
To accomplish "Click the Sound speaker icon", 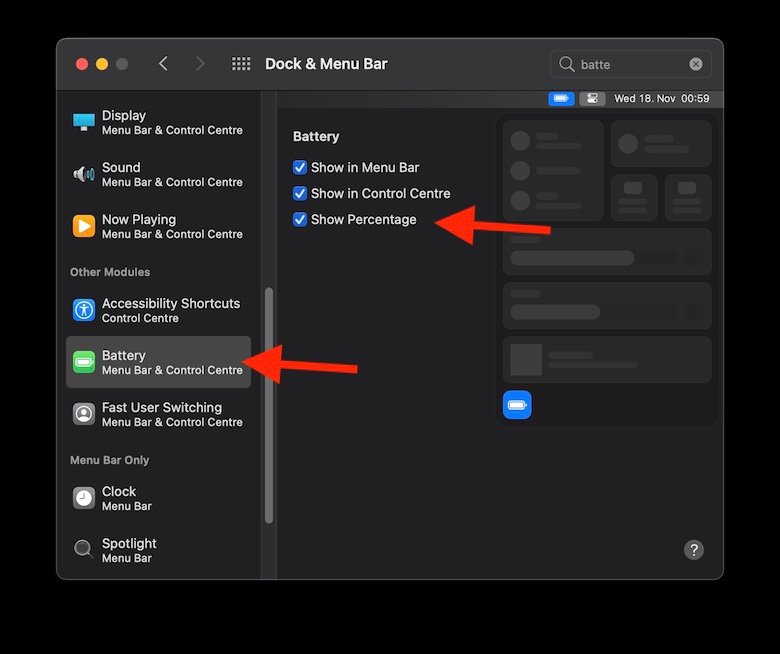I will pos(84,174).
